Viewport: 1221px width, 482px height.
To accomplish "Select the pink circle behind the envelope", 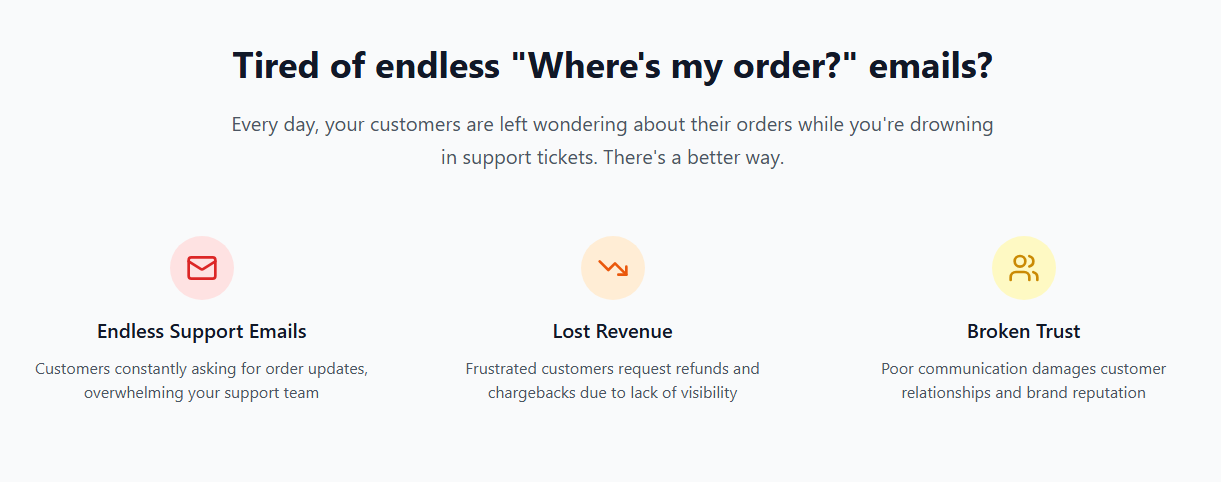I will [x=202, y=268].
